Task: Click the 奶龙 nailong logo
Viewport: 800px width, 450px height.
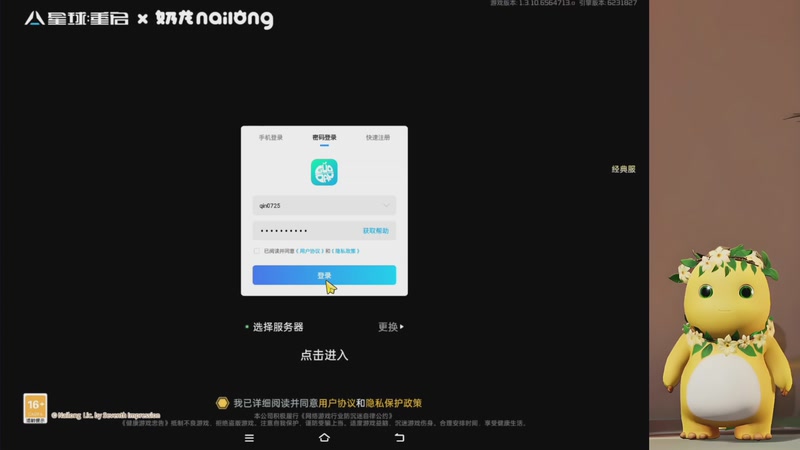Action: 214,19
